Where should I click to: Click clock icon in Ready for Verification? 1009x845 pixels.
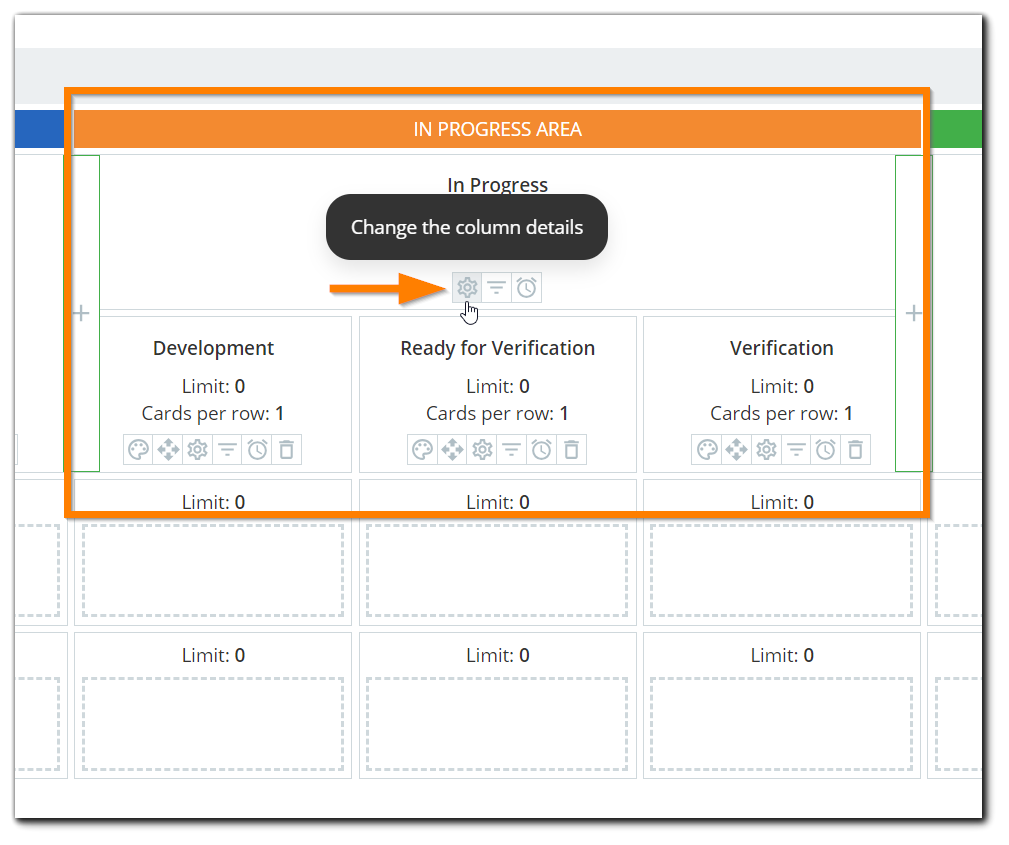tap(541, 449)
